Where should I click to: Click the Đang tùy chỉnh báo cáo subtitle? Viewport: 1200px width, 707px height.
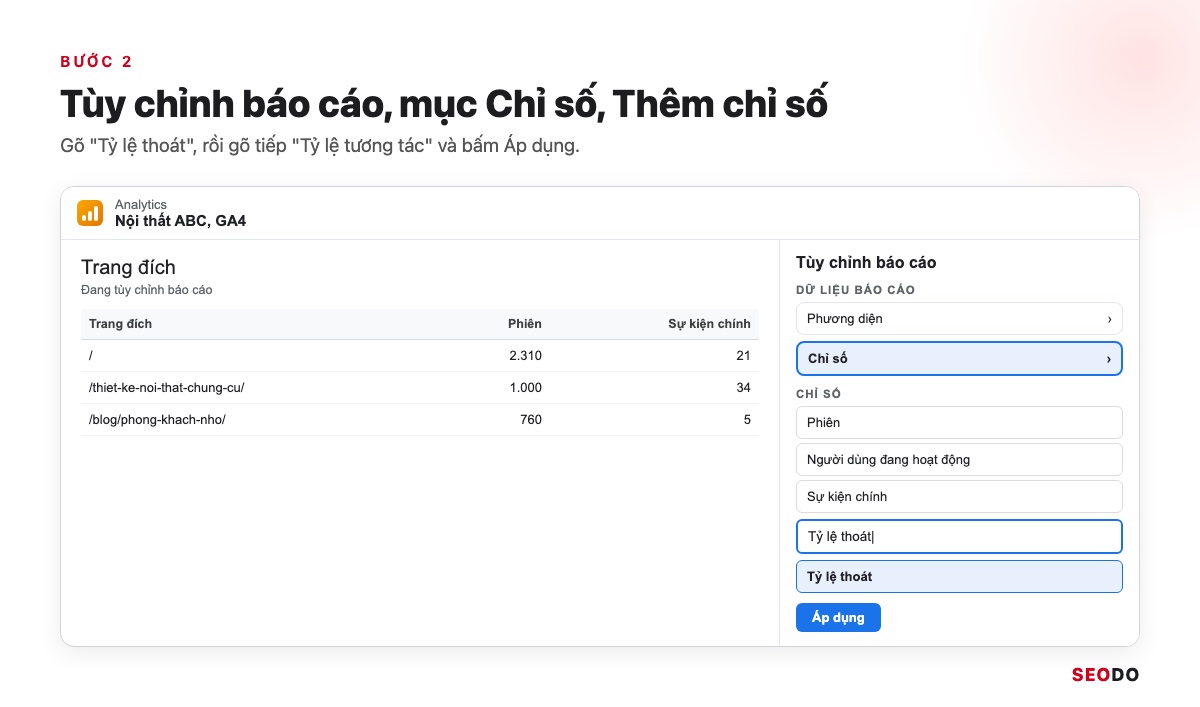[147, 290]
